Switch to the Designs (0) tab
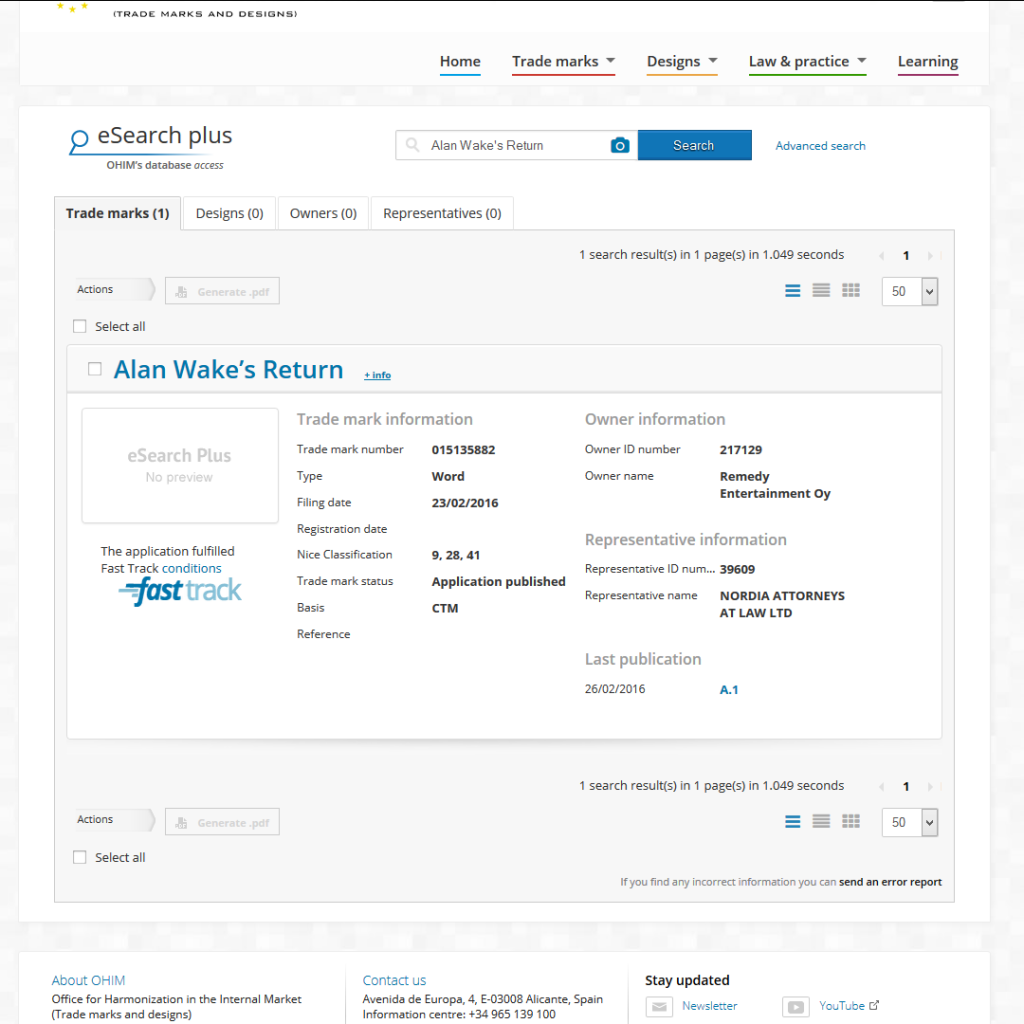Screen dimensions: 1024x1024 tap(229, 213)
